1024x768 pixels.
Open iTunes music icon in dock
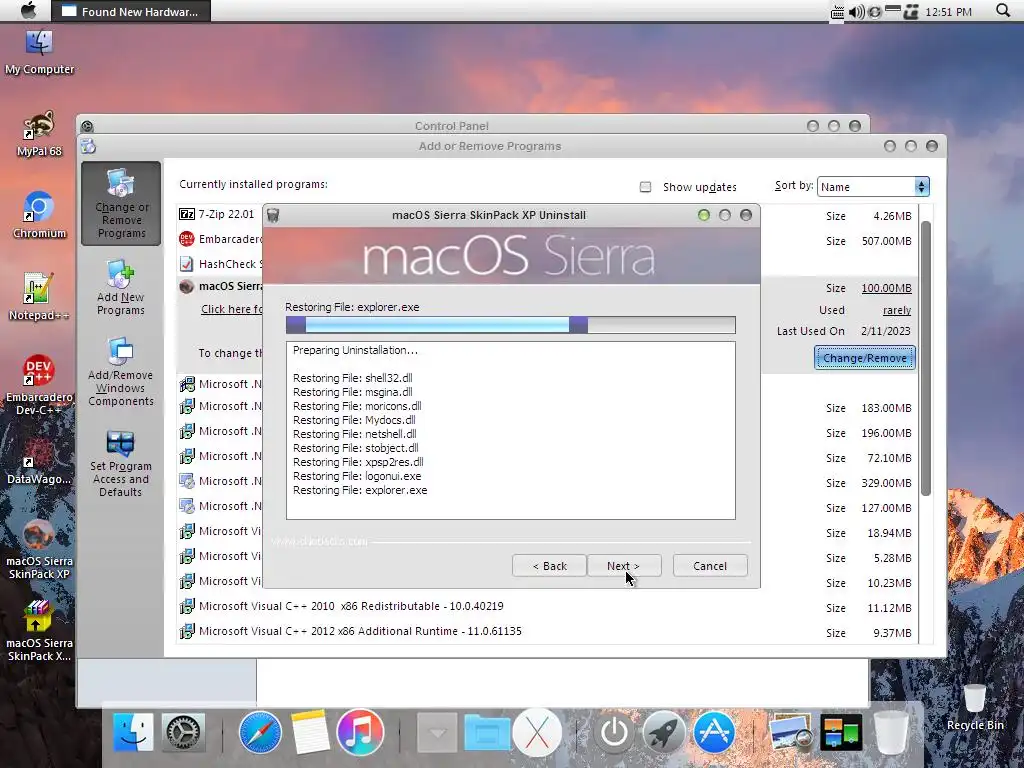360,732
